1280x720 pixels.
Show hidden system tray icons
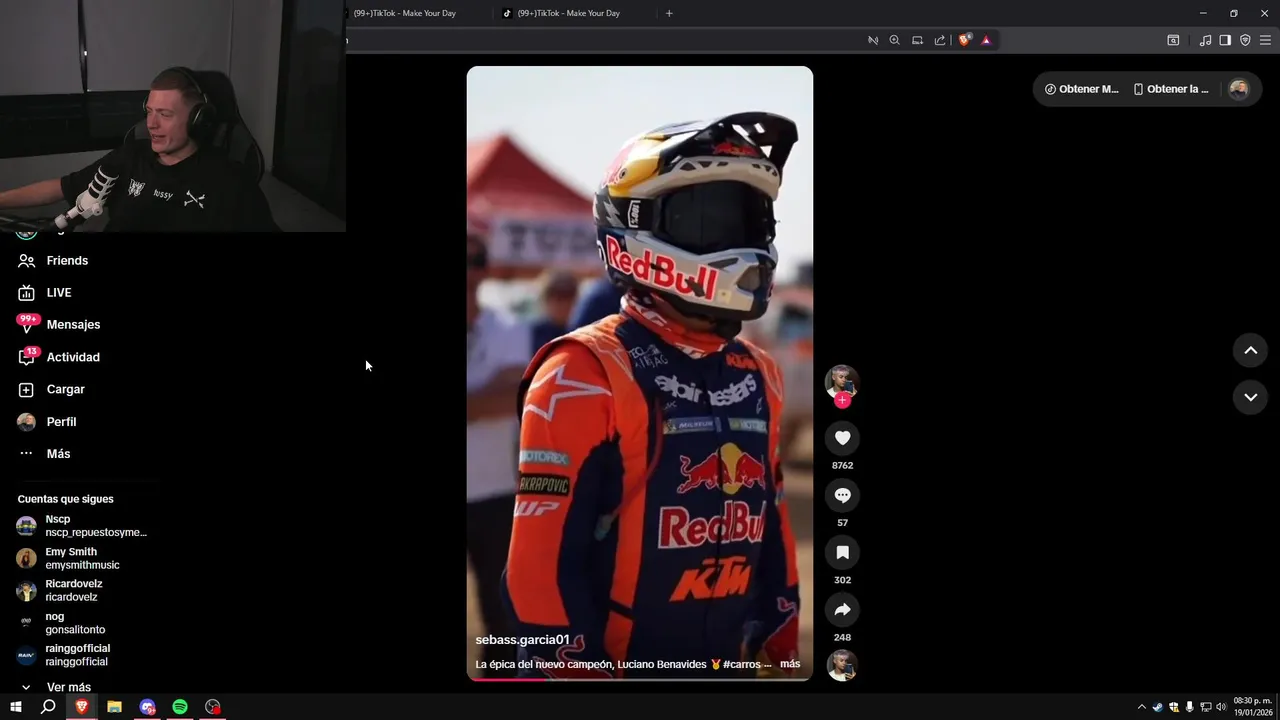(1142, 707)
